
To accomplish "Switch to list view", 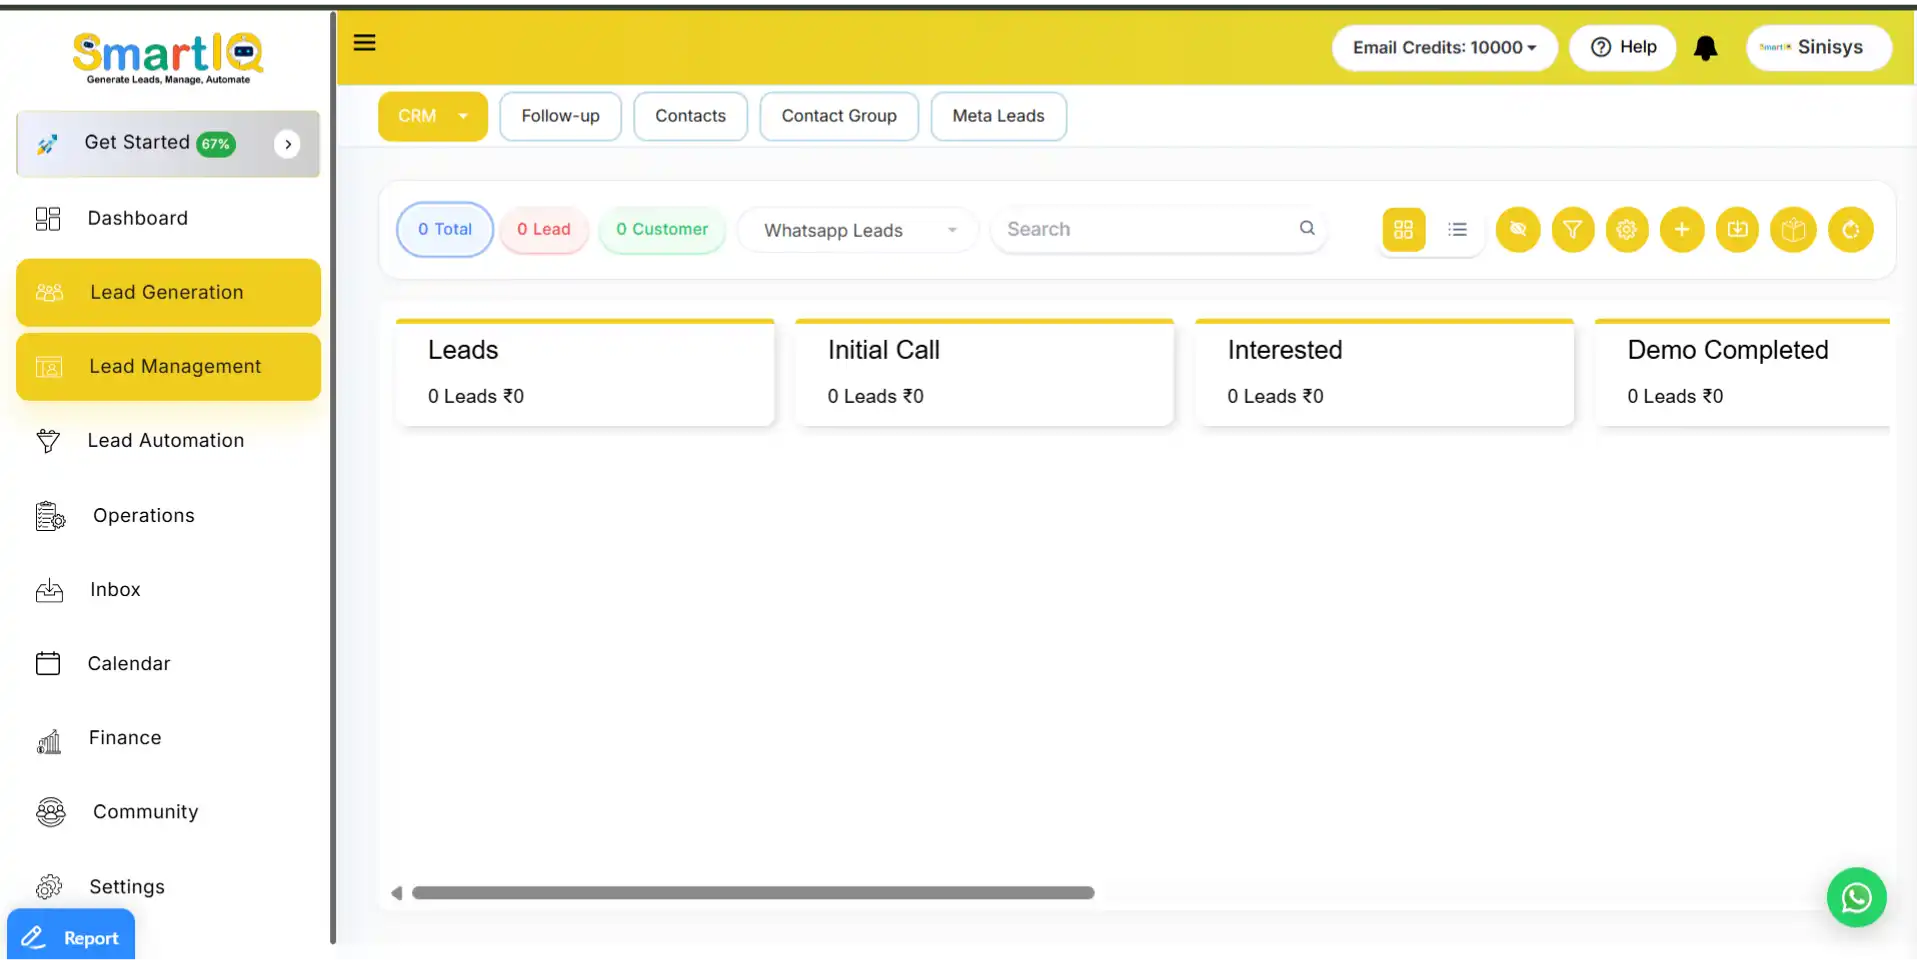I will (x=1457, y=230).
